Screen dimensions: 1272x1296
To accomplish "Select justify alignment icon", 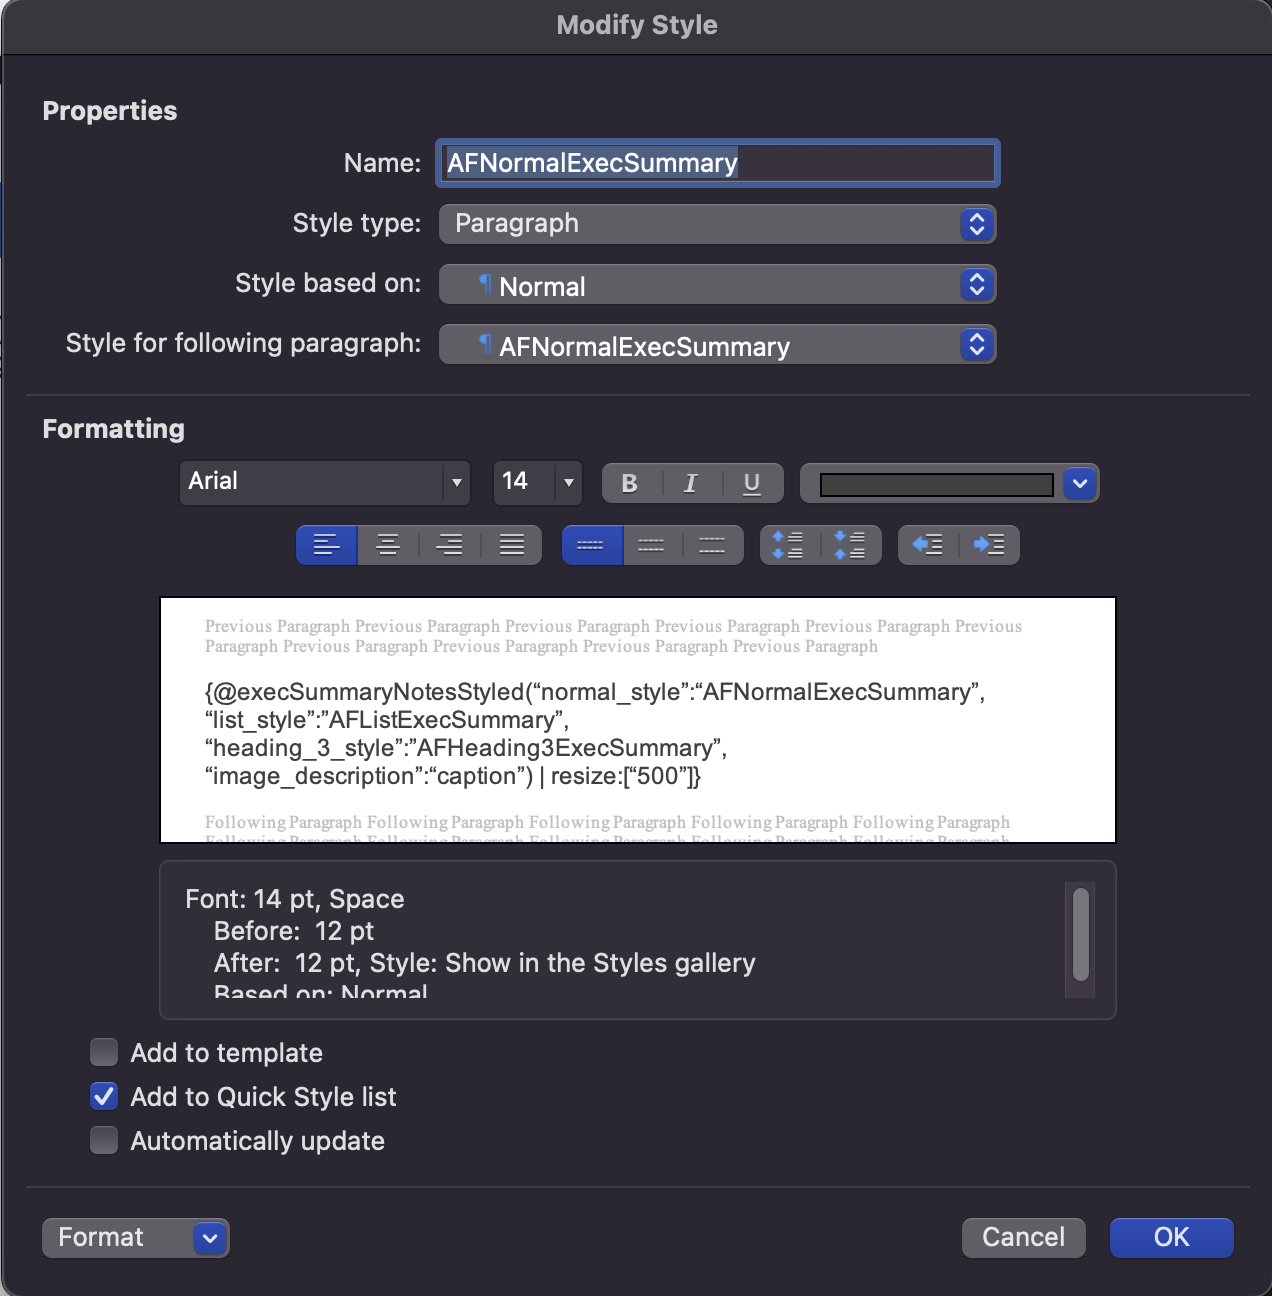I will click(512, 545).
